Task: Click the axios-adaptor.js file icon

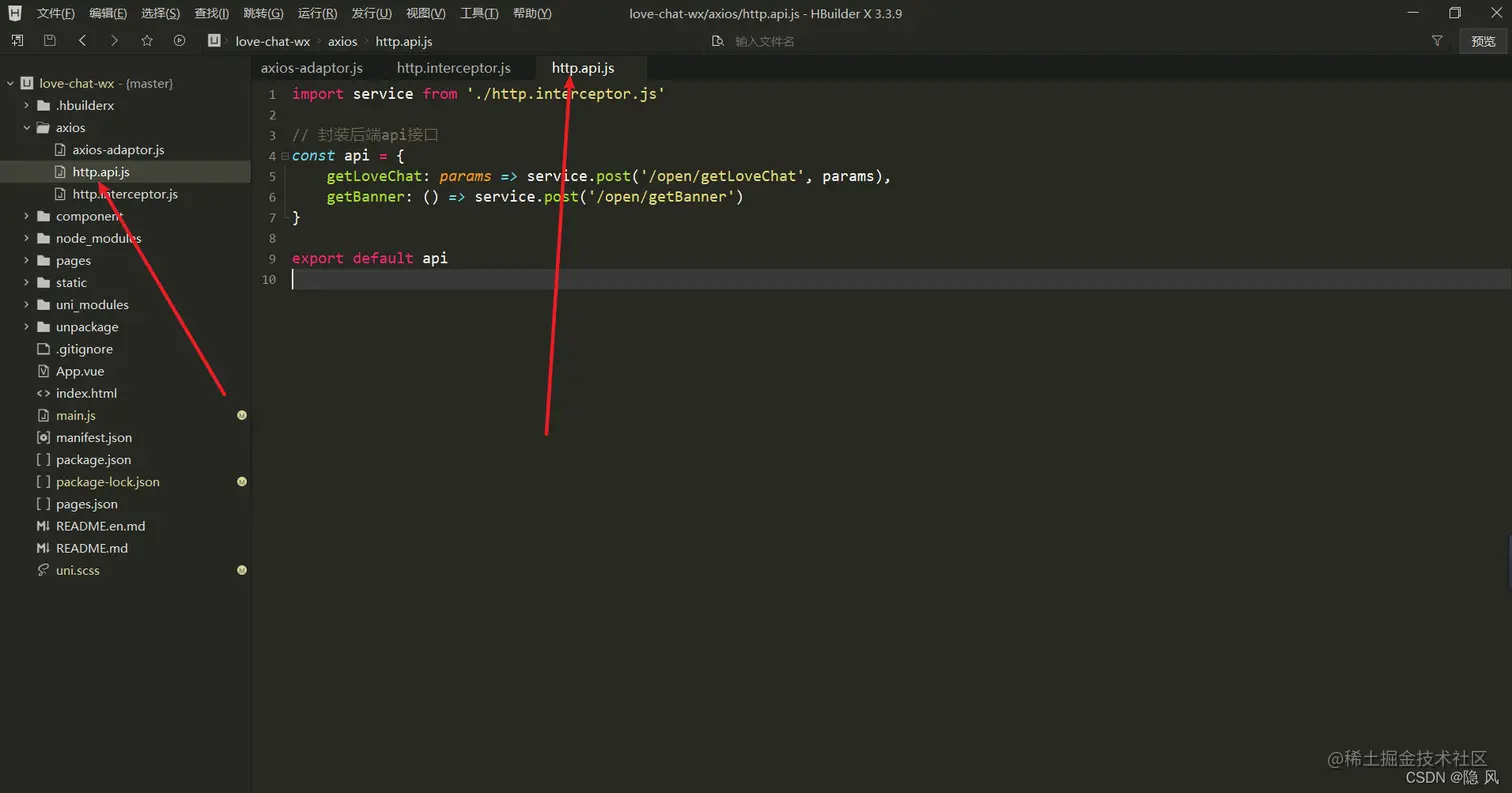Action: 60,149
